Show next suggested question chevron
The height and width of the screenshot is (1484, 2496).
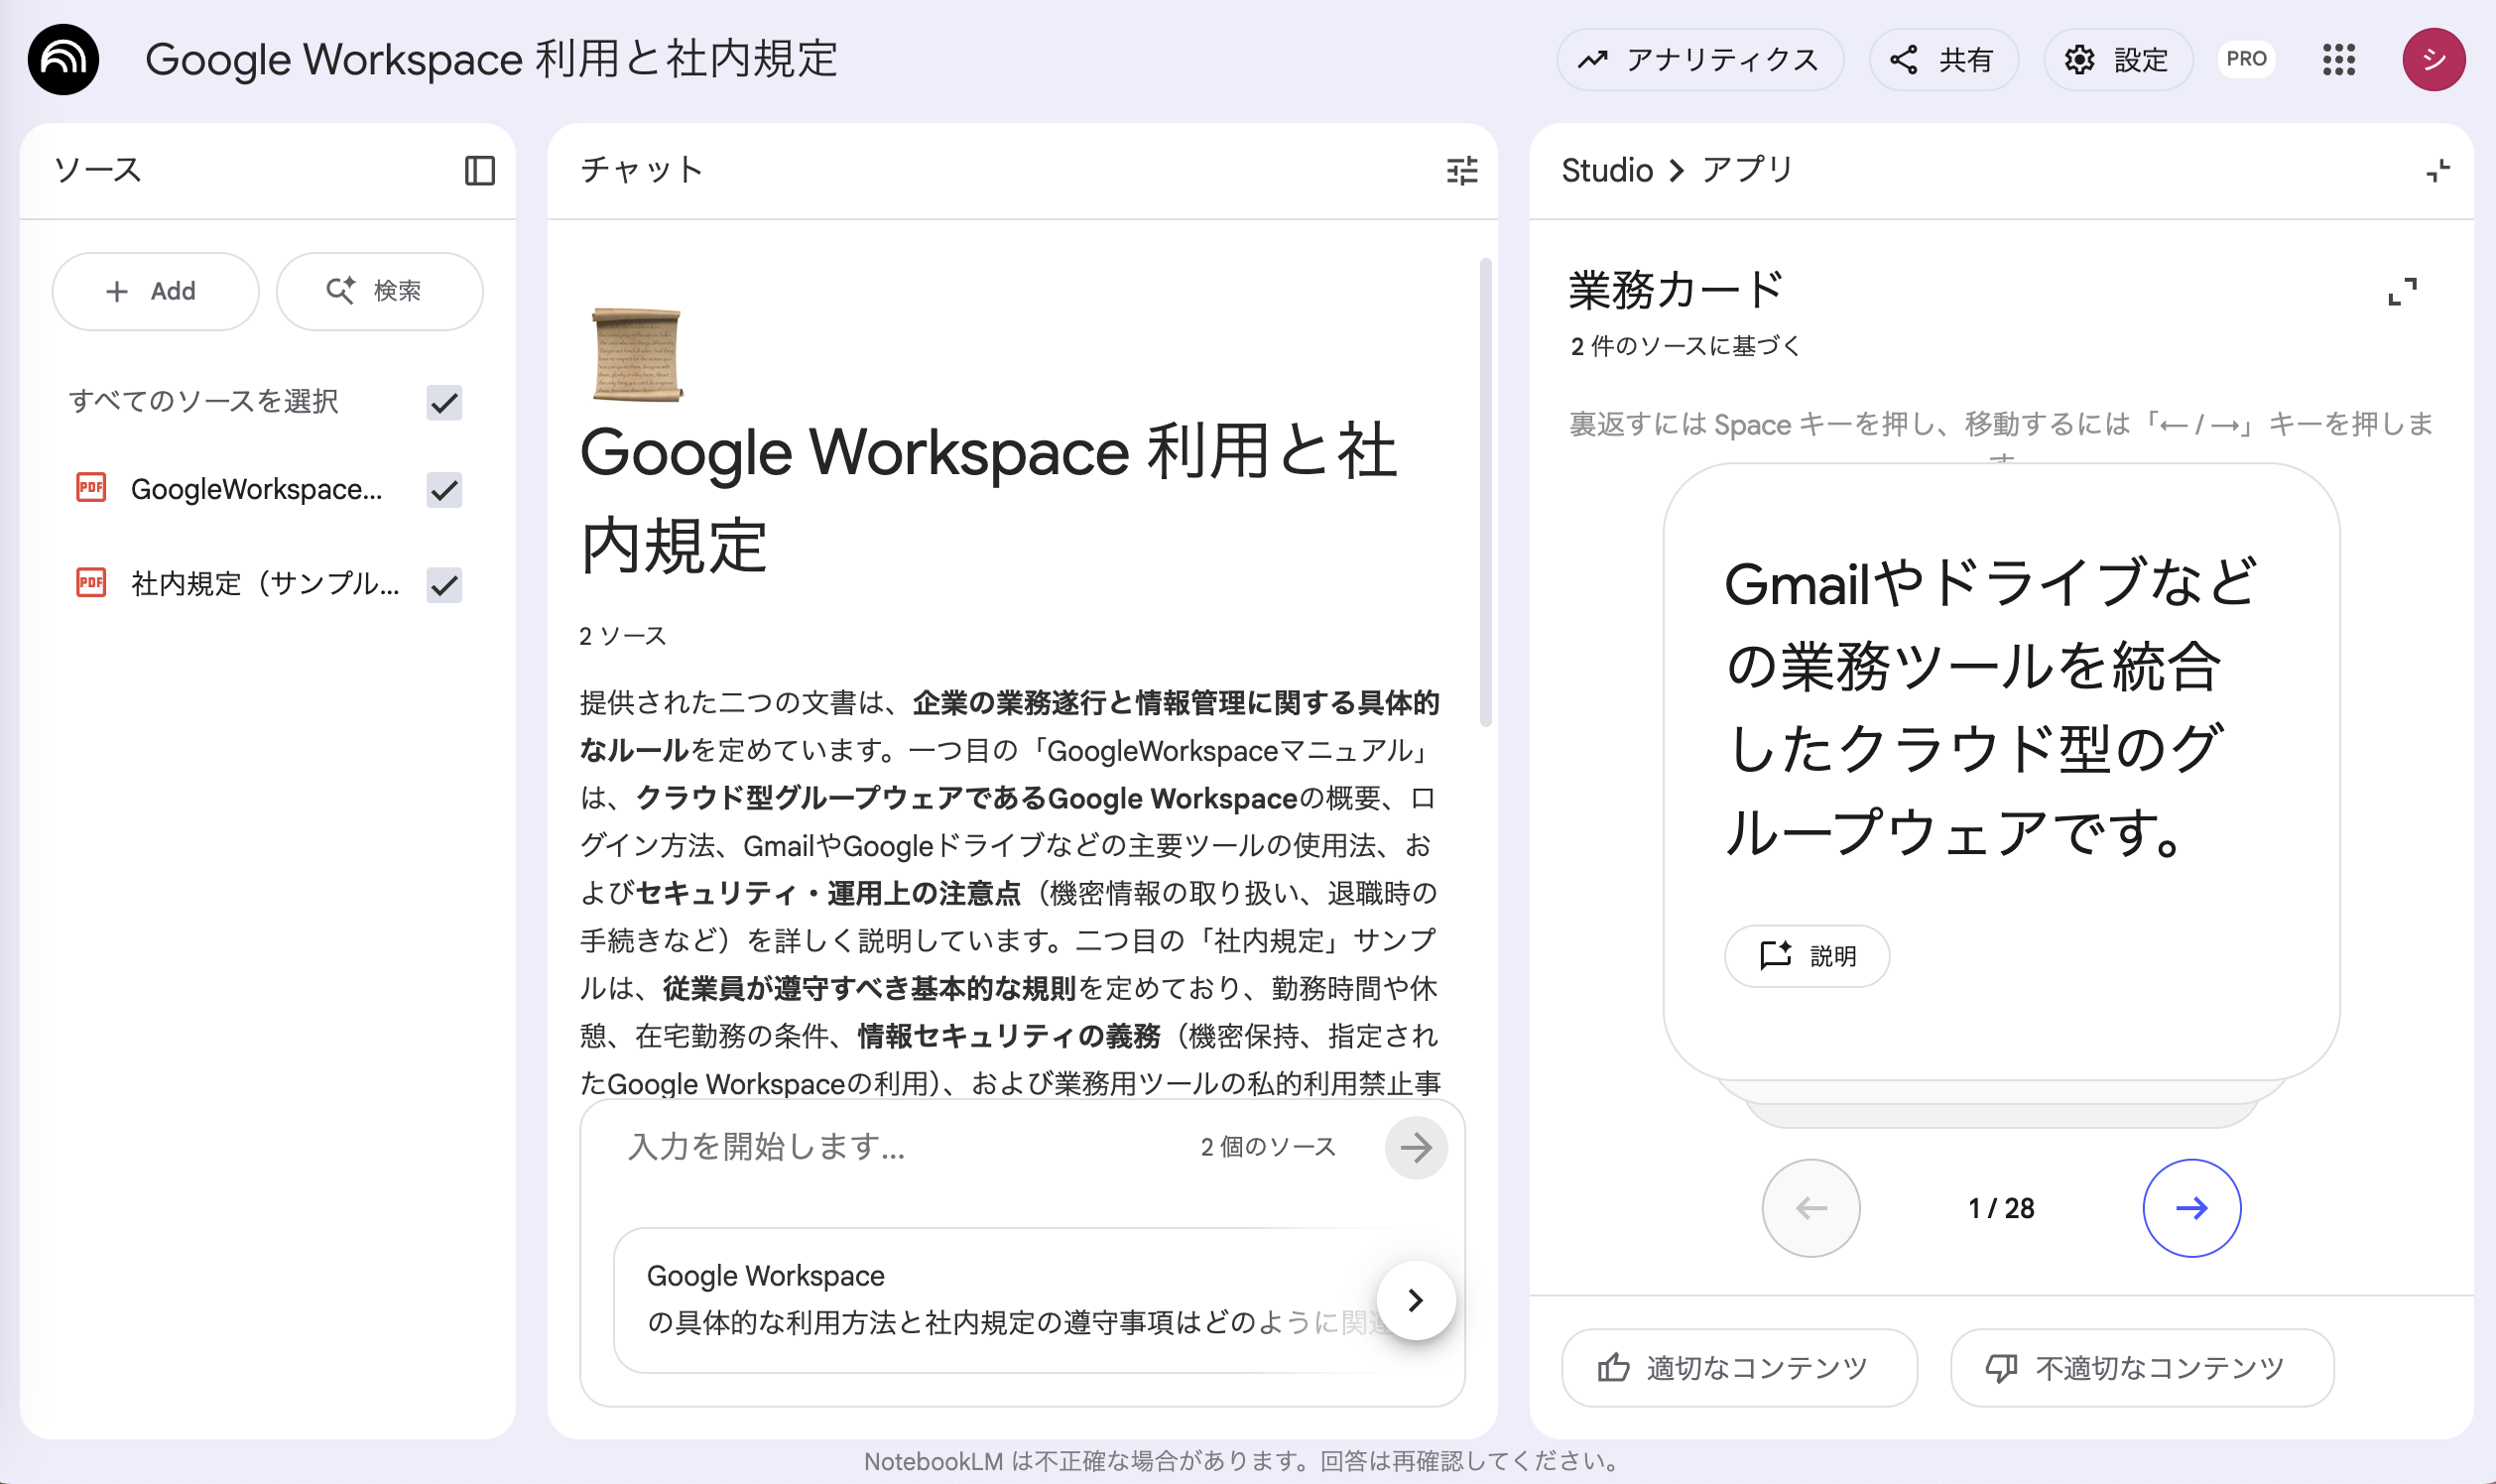click(x=1415, y=1300)
